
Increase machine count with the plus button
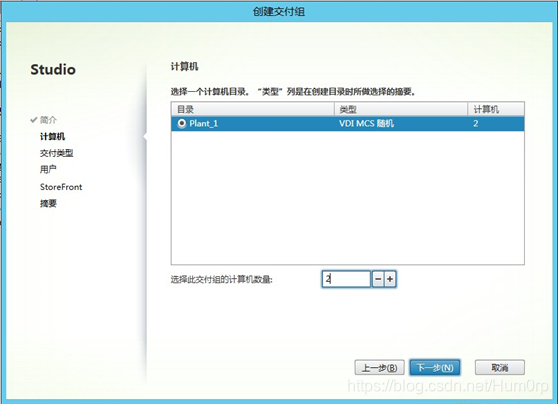(390, 279)
